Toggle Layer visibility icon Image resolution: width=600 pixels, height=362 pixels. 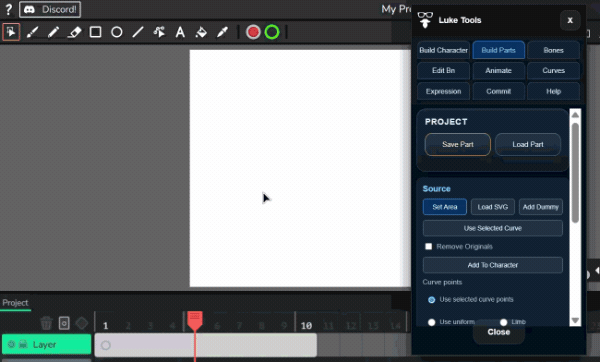coord(11,344)
